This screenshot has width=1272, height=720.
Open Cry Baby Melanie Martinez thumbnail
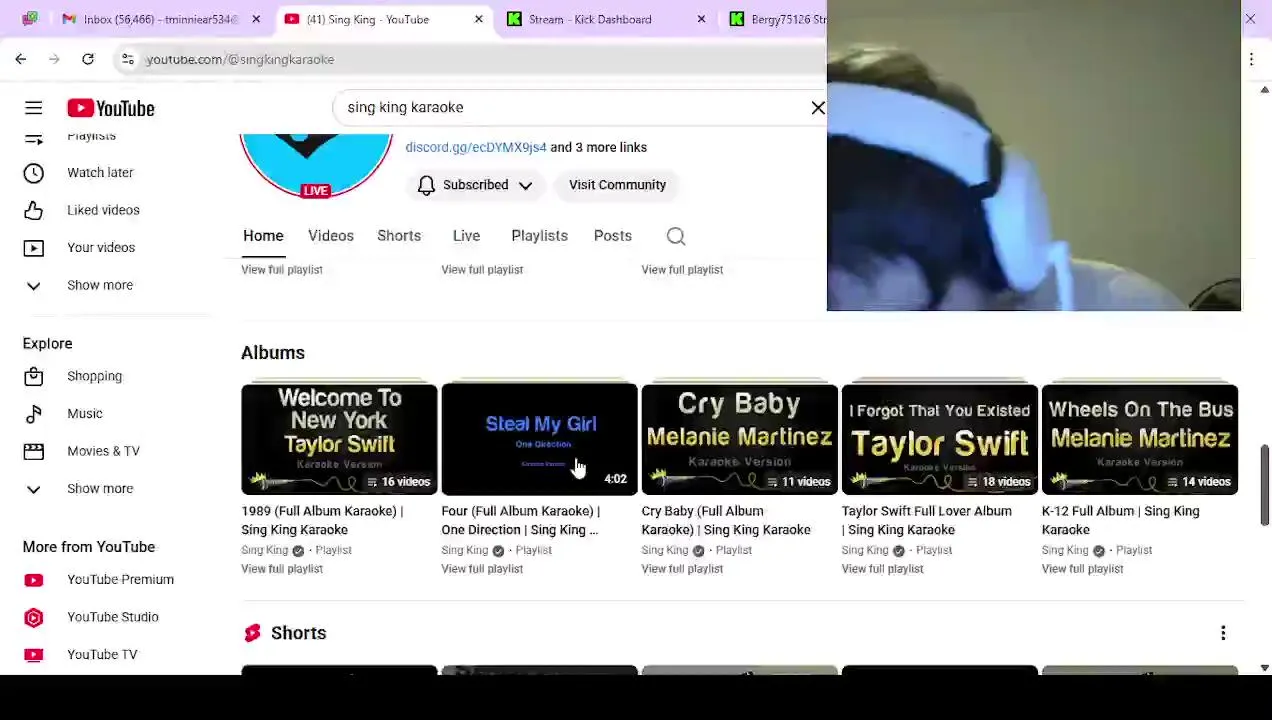coord(739,440)
